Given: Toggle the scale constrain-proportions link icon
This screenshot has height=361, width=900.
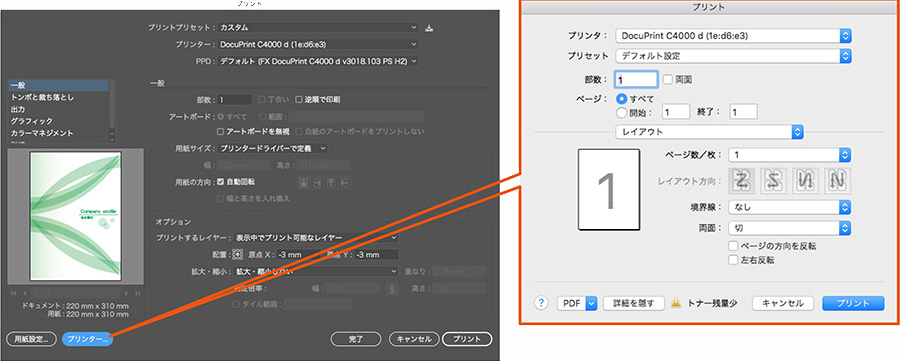Looking at the screenshot, I should [393, 290].
